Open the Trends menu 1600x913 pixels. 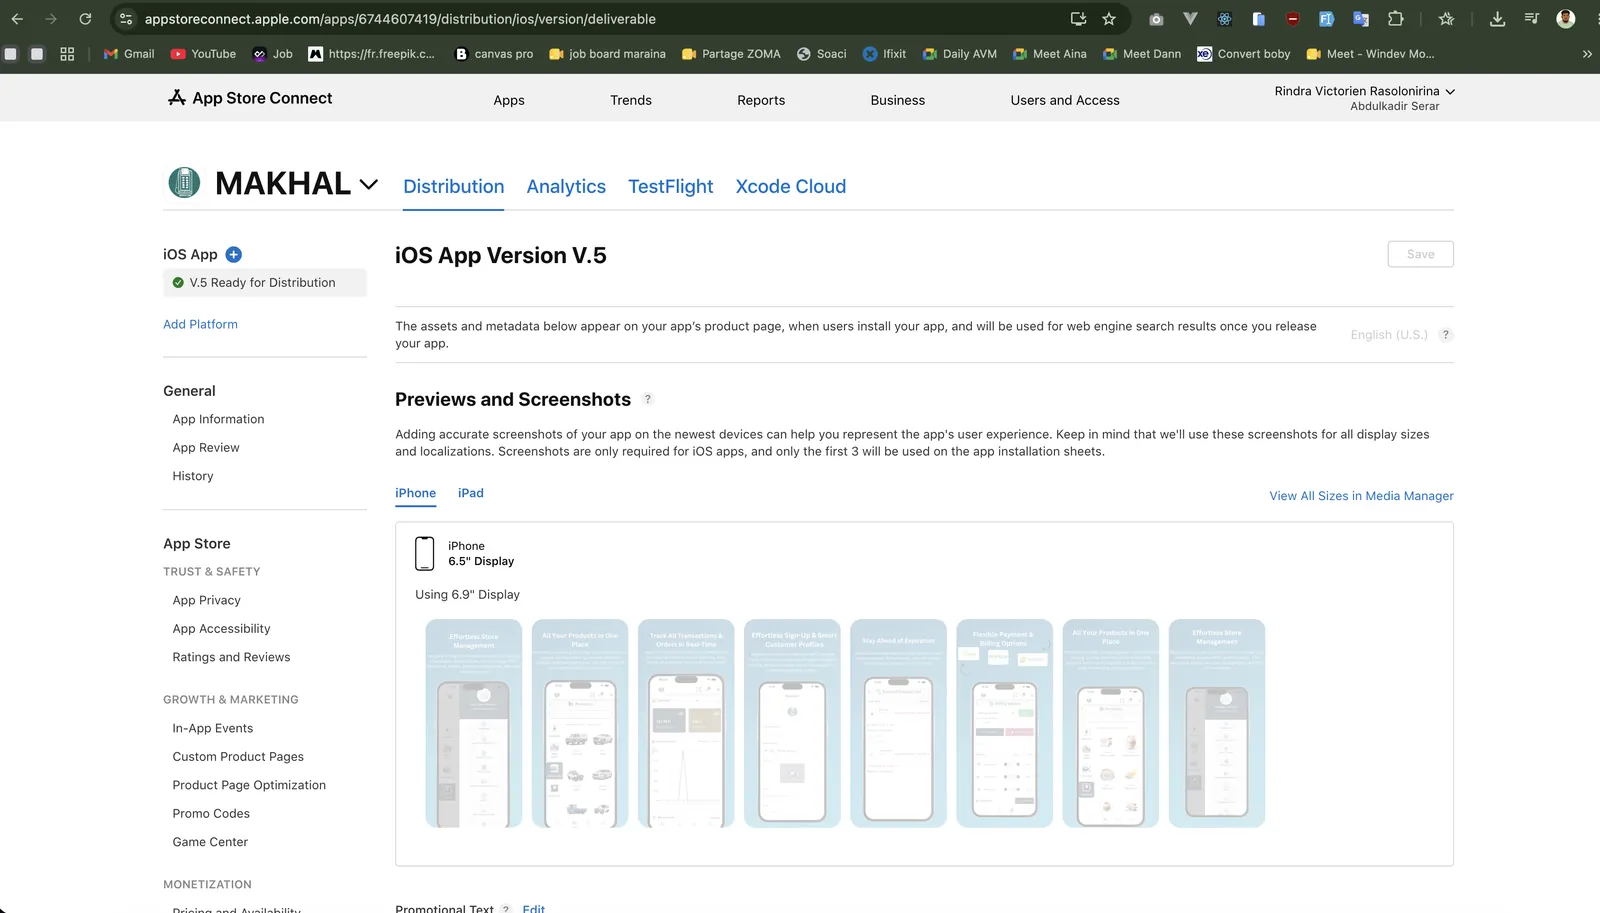(631, 100)
